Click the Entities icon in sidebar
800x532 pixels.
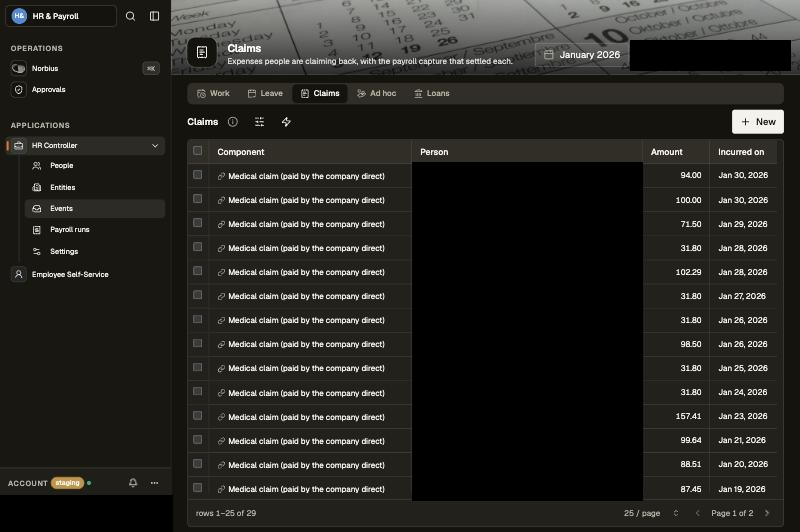tap(37, 188)
